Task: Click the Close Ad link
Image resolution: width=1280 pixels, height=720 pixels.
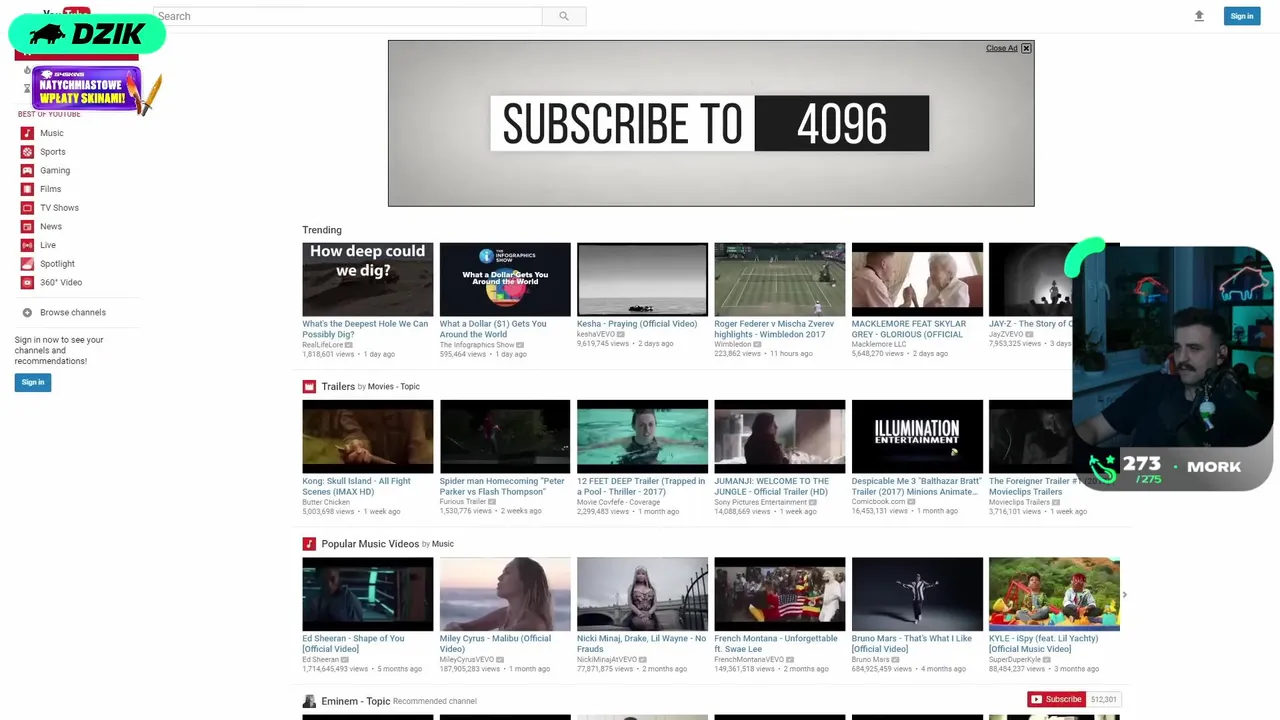Action: click(x=1001, y=48)
